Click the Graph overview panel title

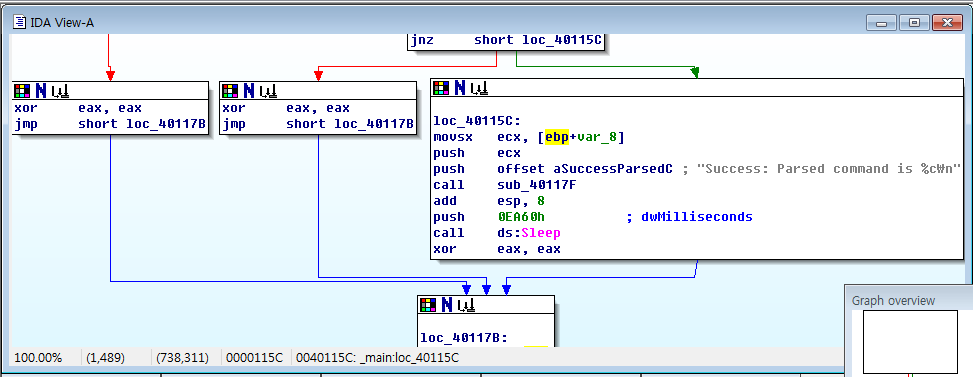pos(893,301)
